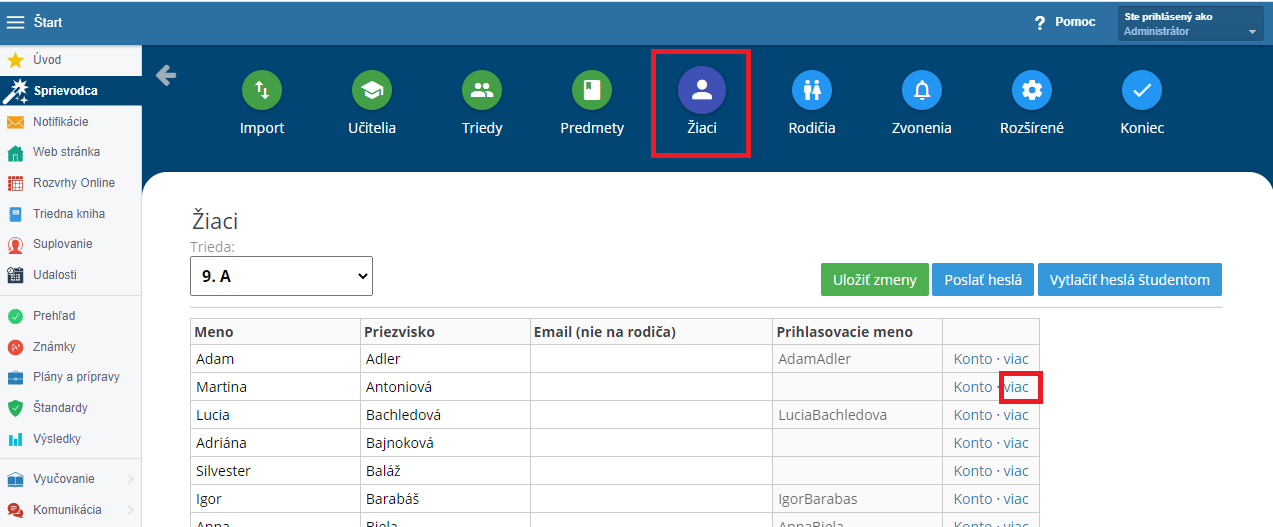The width and height of the screenshot is (1273, 527).
Task: Click viac link for Silvester Baláž
Action: (1016, 471)
